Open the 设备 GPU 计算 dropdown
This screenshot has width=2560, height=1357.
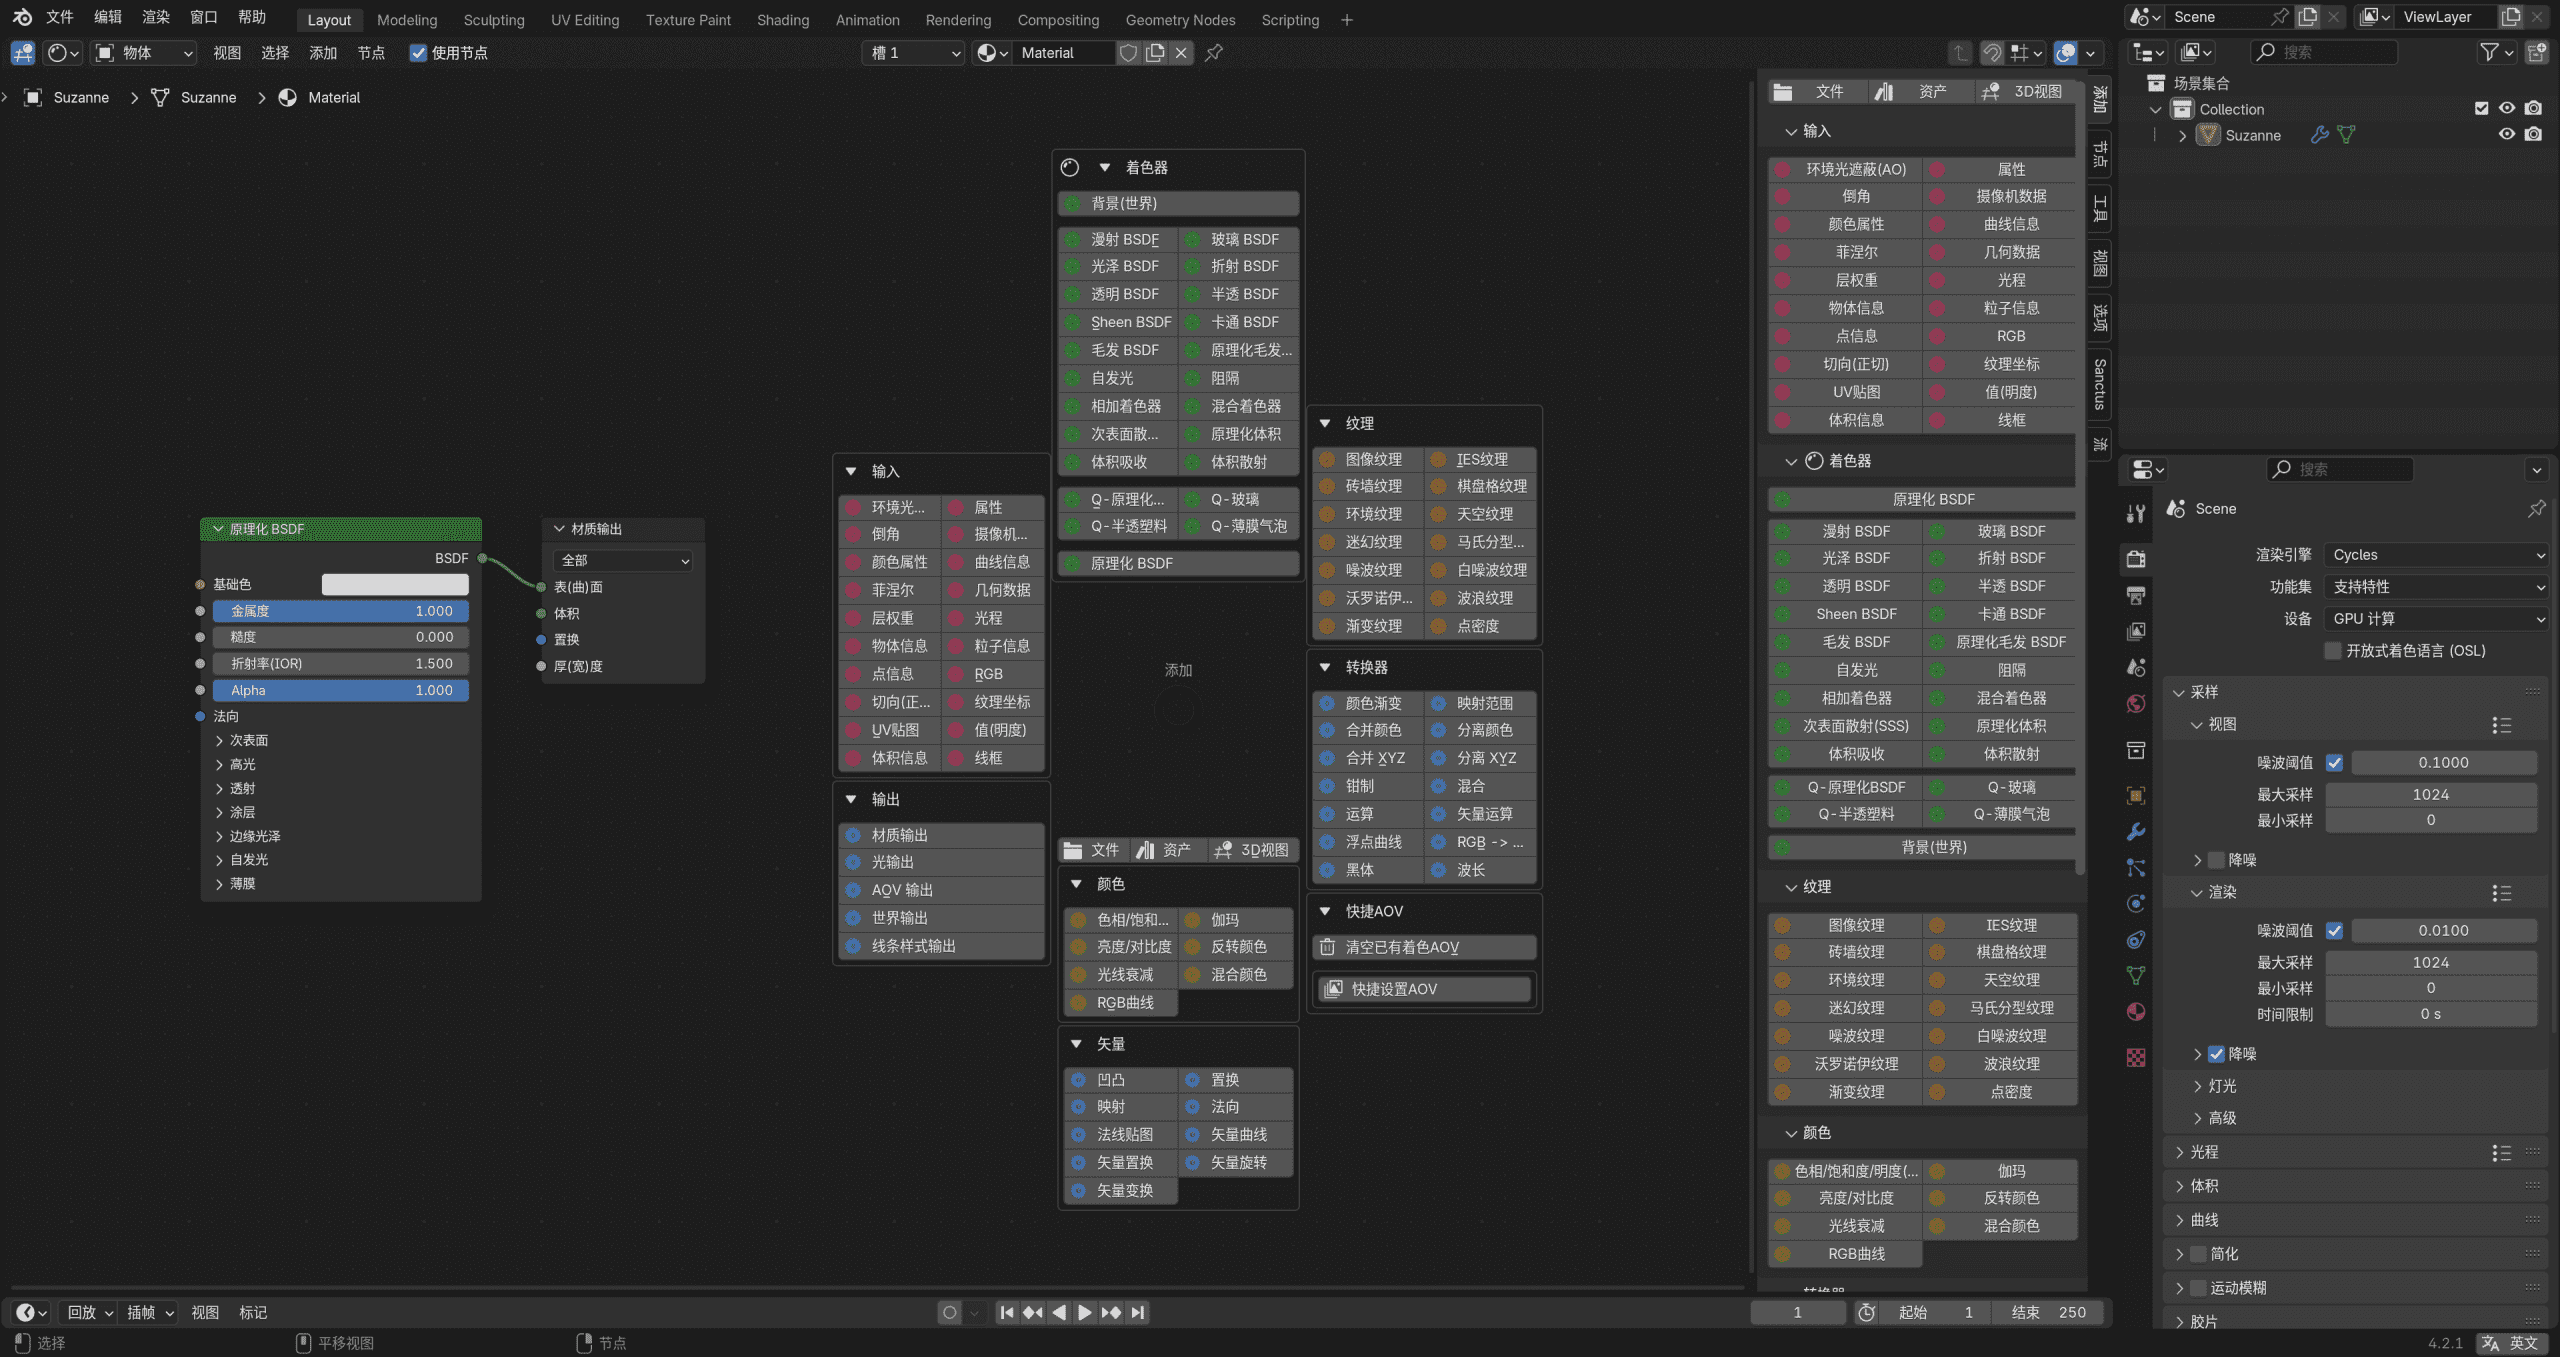[x=2436, y=619]
